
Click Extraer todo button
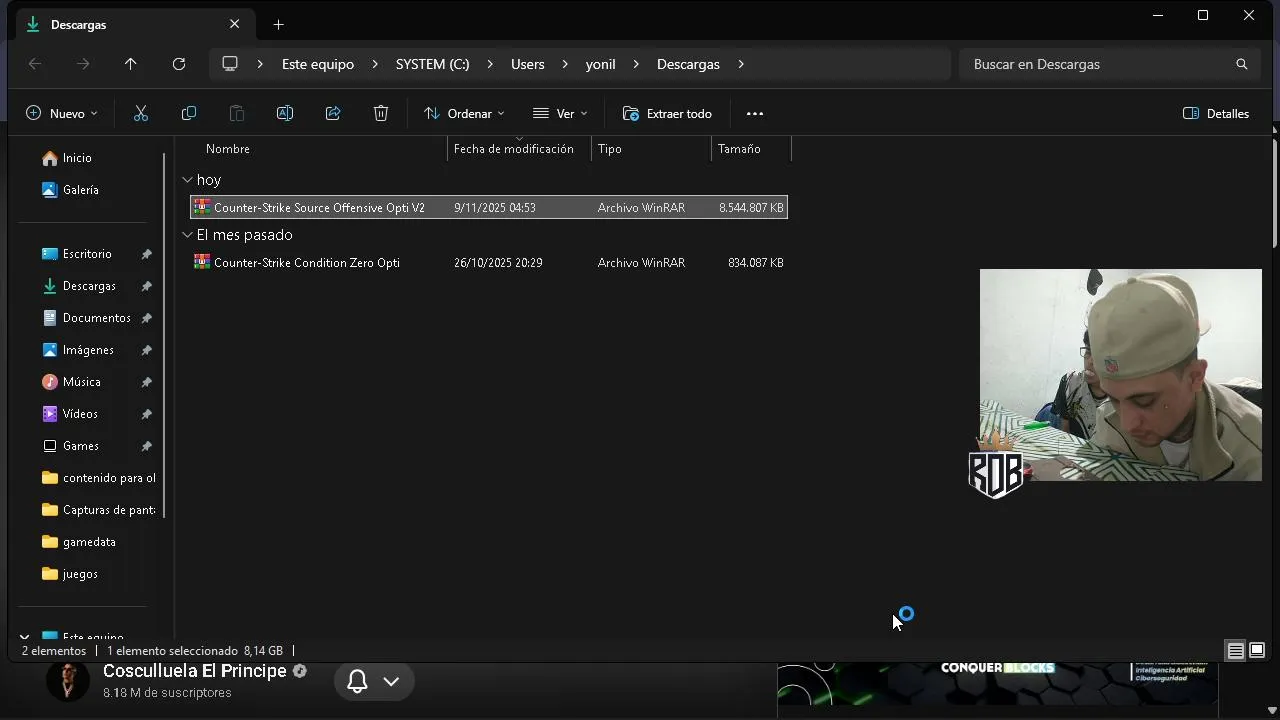coord(667,114)
